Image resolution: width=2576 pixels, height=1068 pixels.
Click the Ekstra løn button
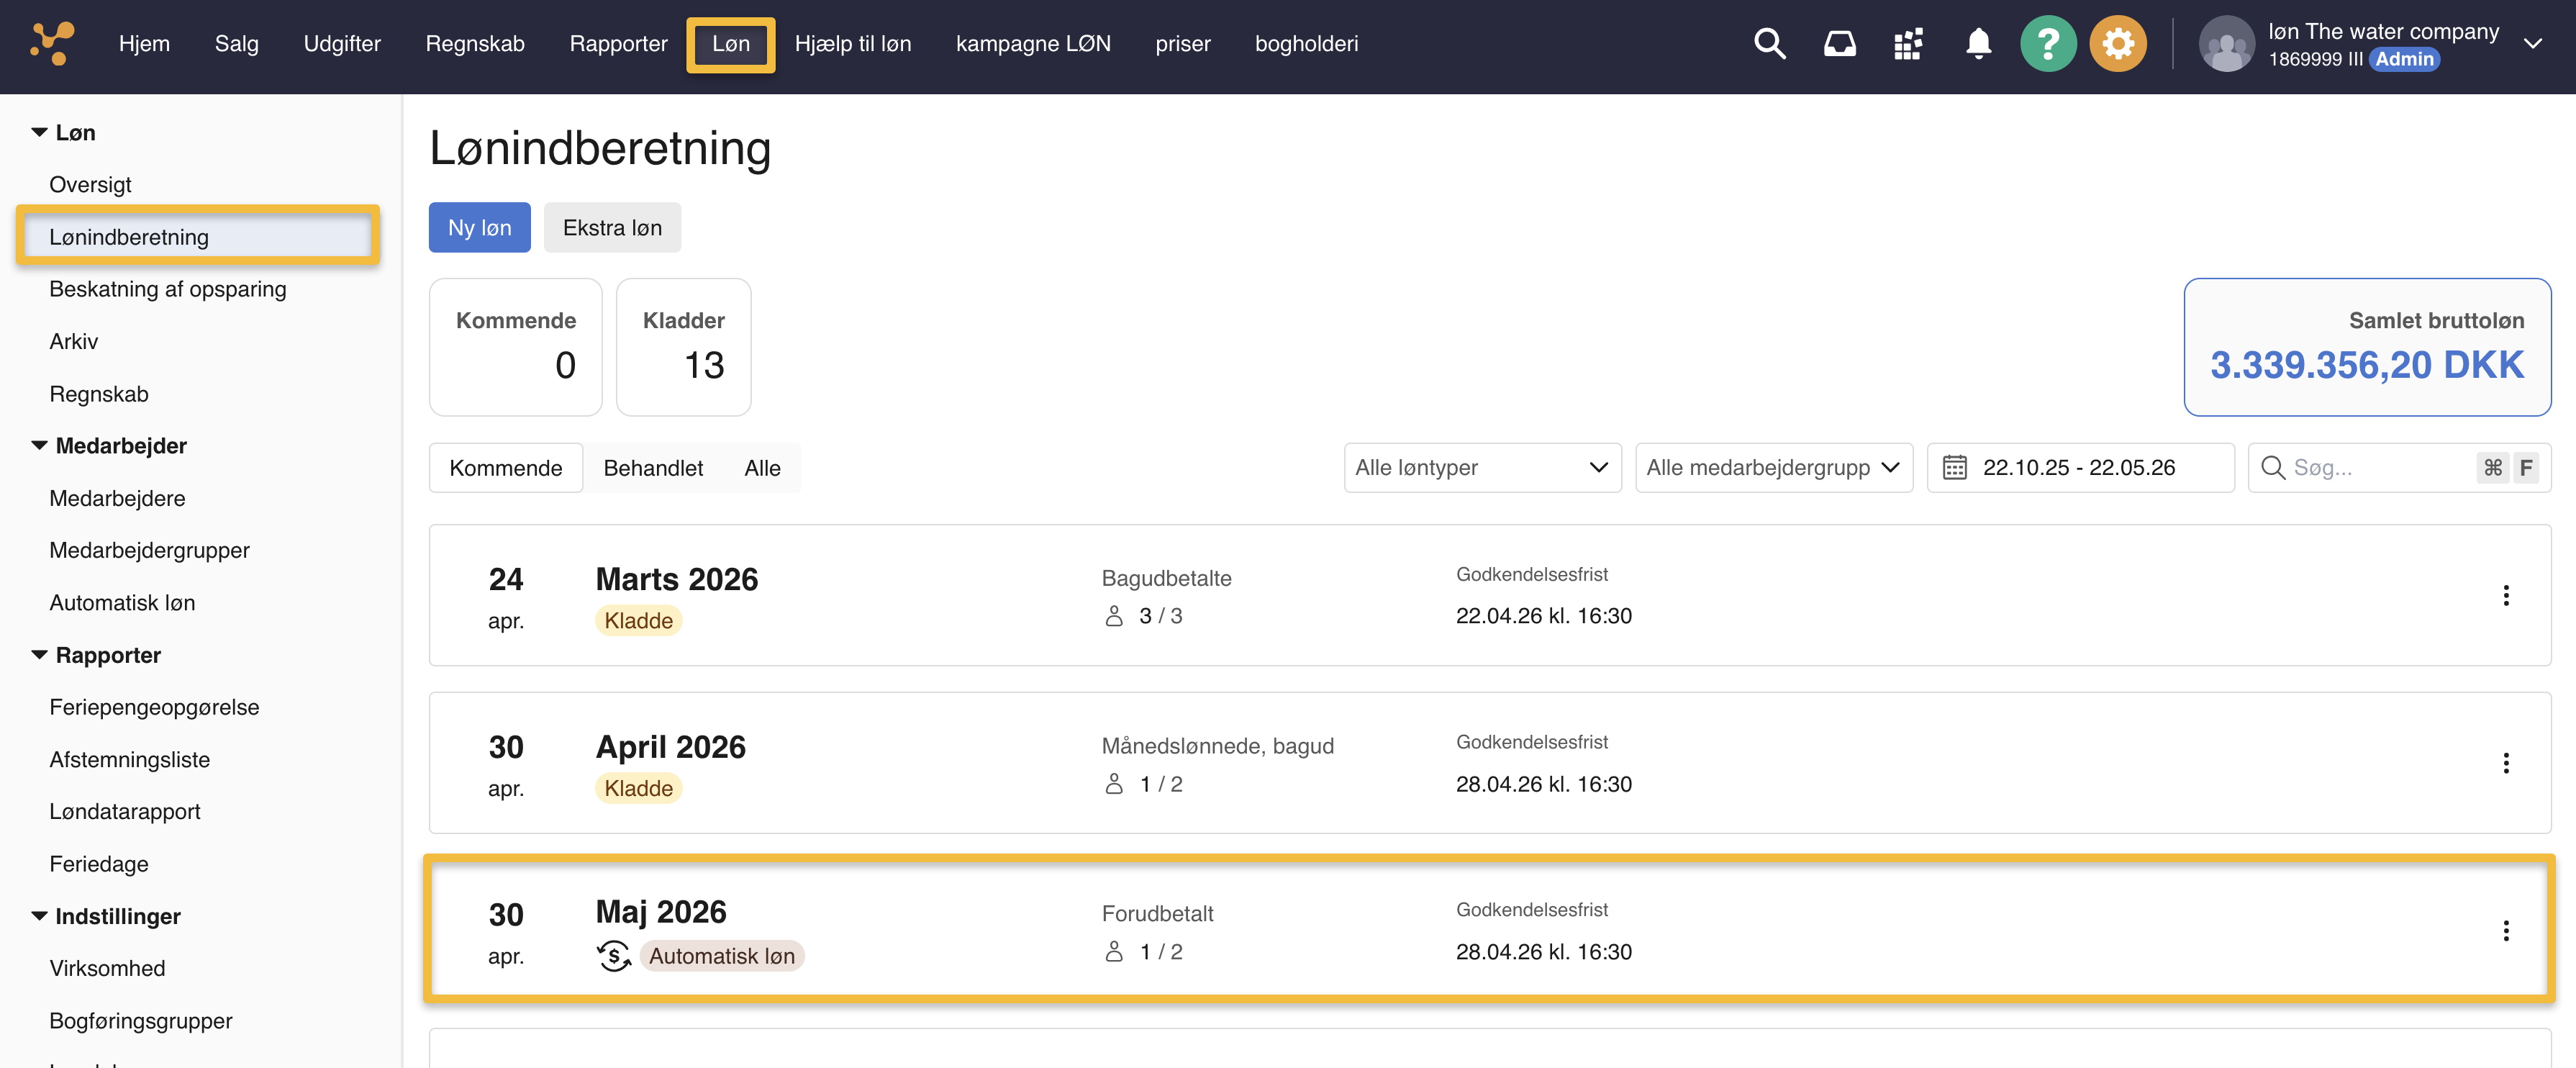click(612, 227)
